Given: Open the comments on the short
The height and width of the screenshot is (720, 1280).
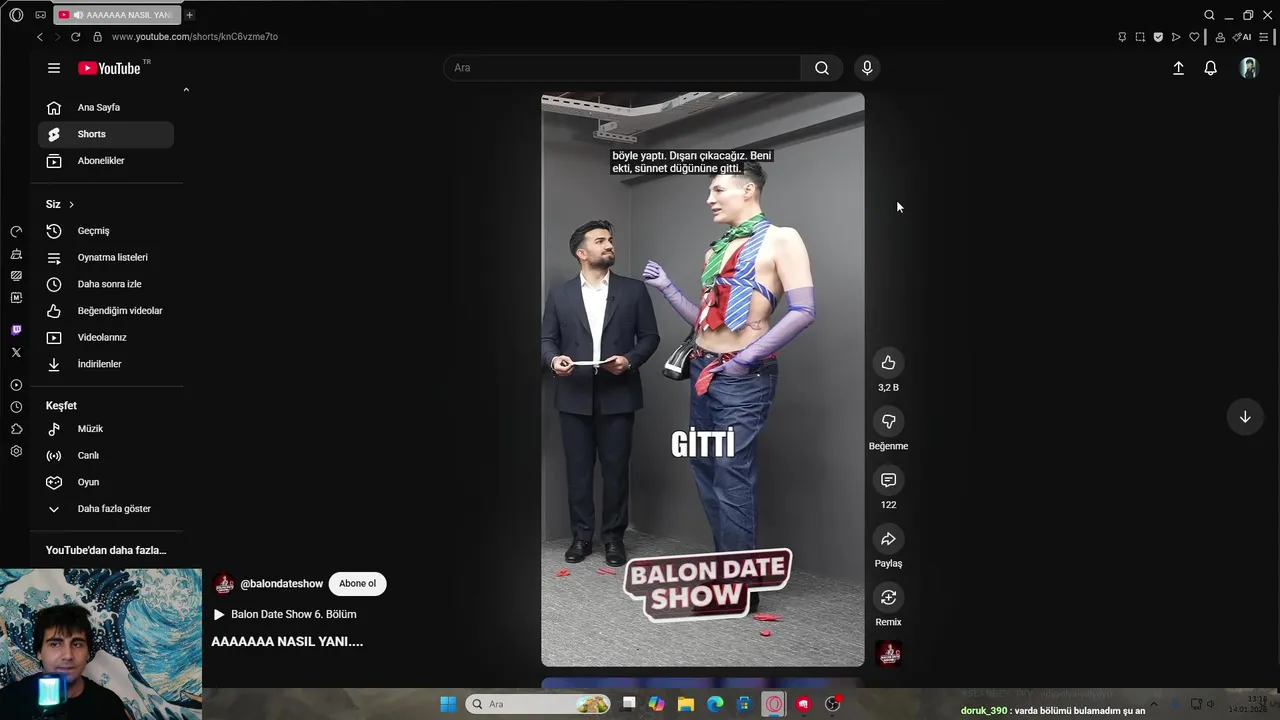Looking at the screenshot, I should point(888,480).
